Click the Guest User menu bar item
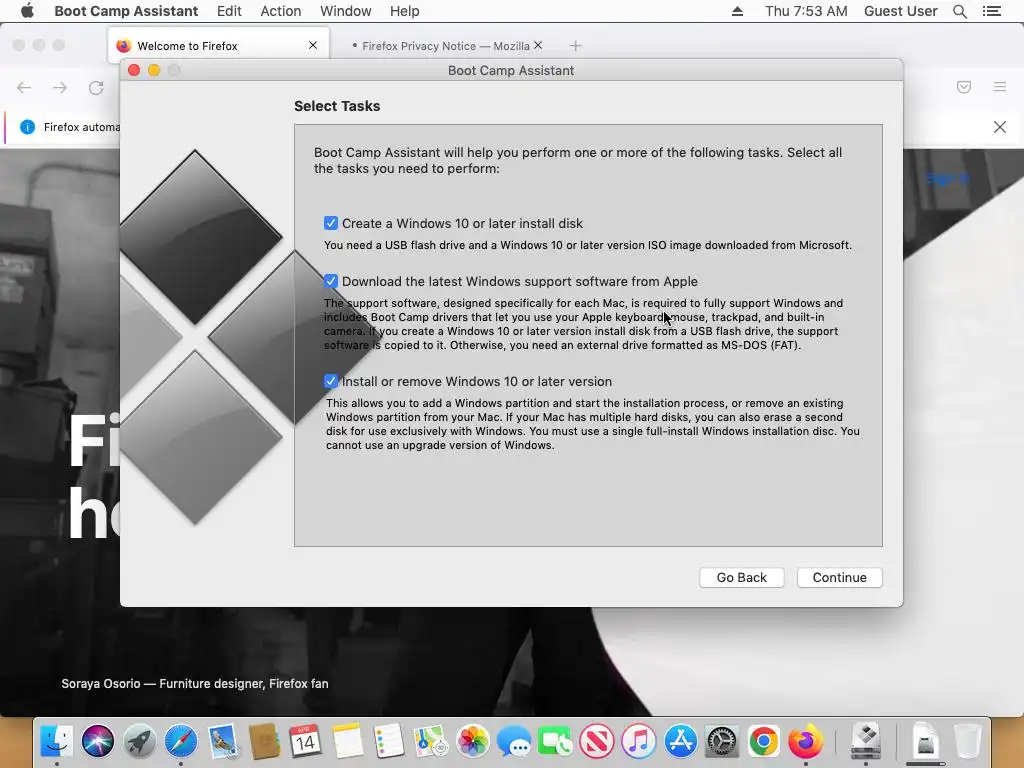 tap(901, 11)
